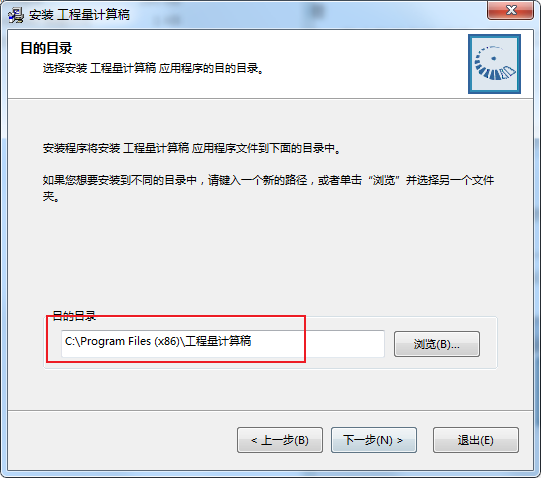The height and width of the screenshot is (478, 541).
Task: Click the paragraph starting with 如果您想要安装到不同的目录中
Action: point(268,188)
